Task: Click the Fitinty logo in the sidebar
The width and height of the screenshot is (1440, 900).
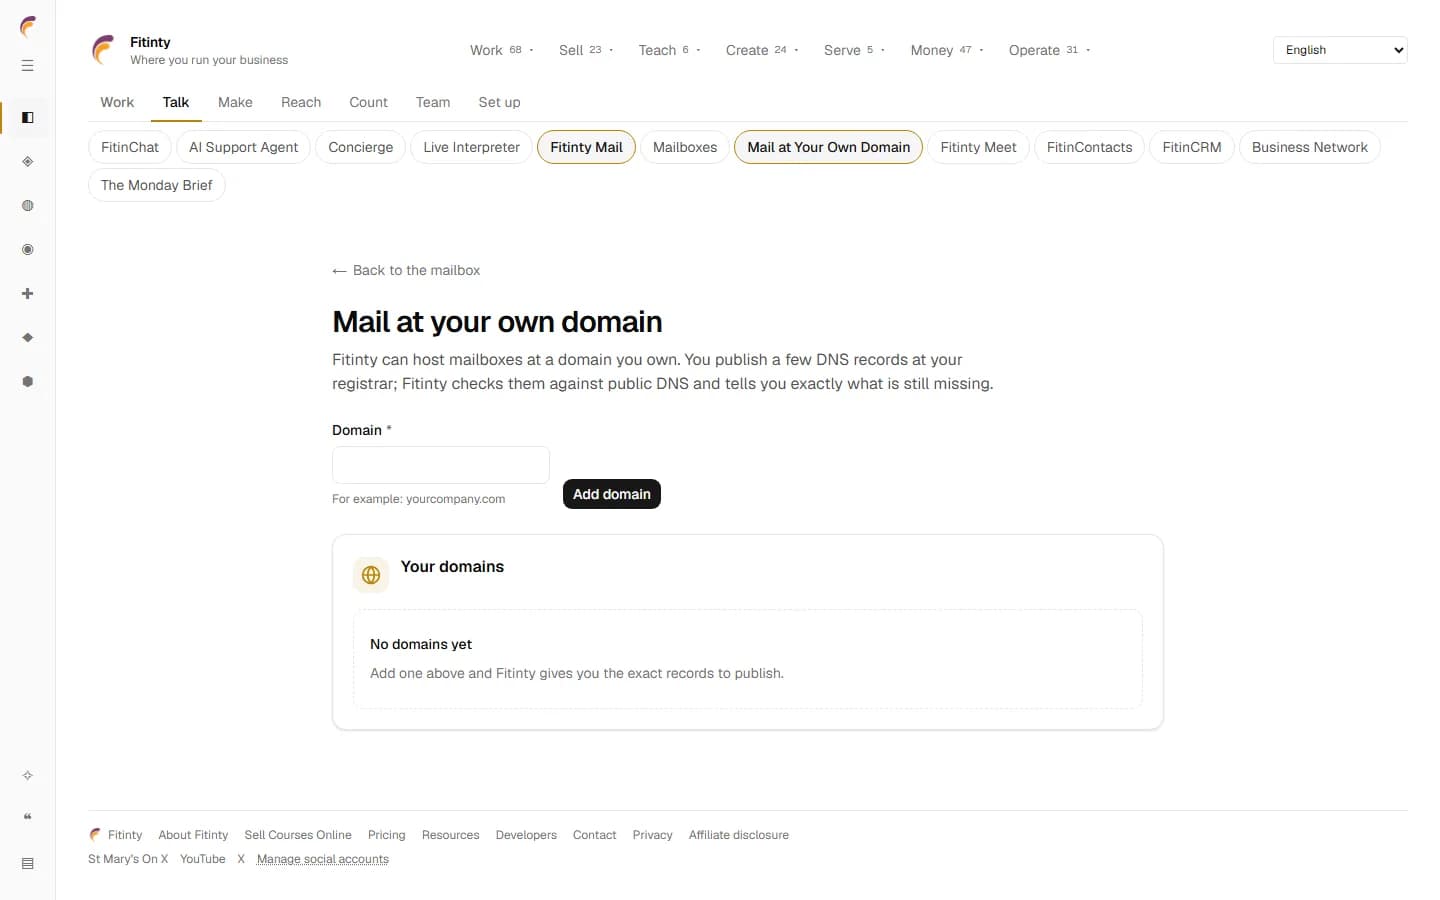Action: pyautogui.click(x=28, y=27)
